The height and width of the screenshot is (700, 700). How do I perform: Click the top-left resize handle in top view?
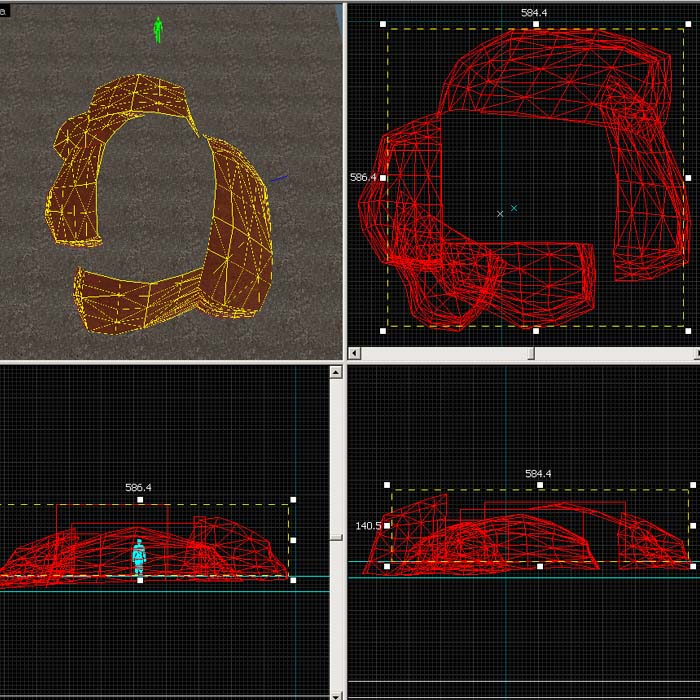383,24
